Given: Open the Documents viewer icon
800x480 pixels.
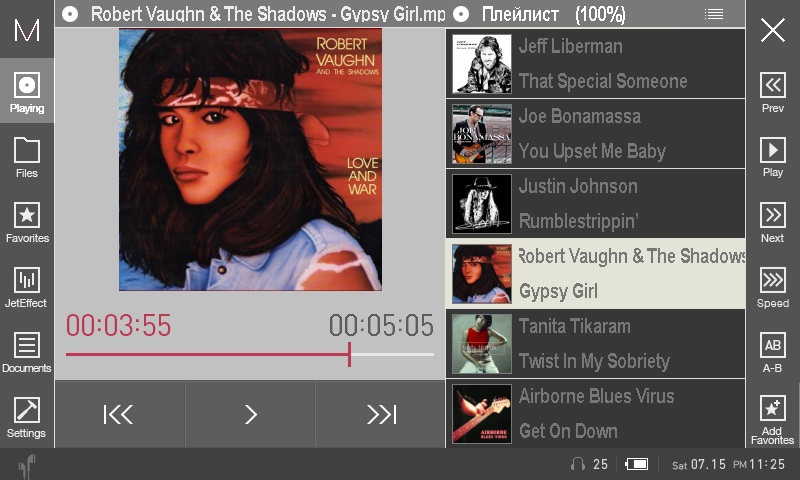Looking at the screenshot, I should tap(27, 345).
